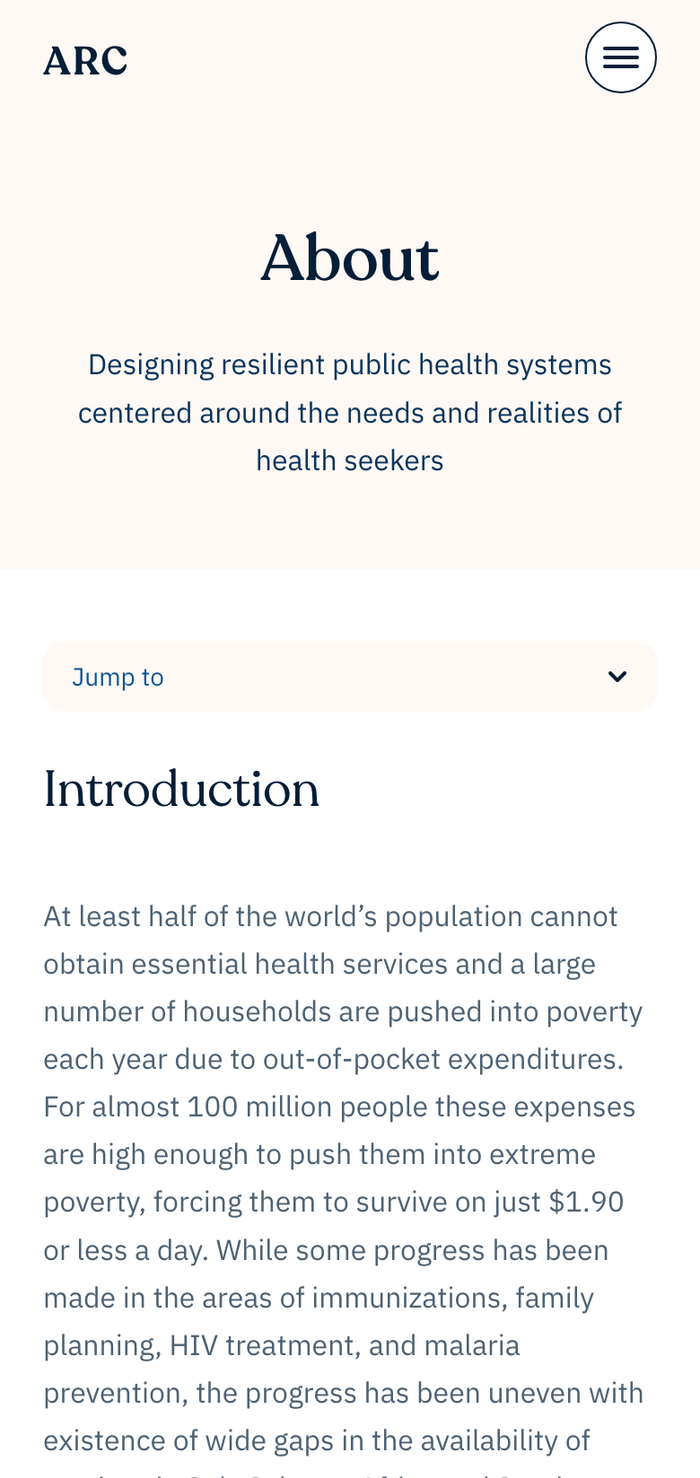
Task: Click the ARC logo
Action: click(85, 61)
